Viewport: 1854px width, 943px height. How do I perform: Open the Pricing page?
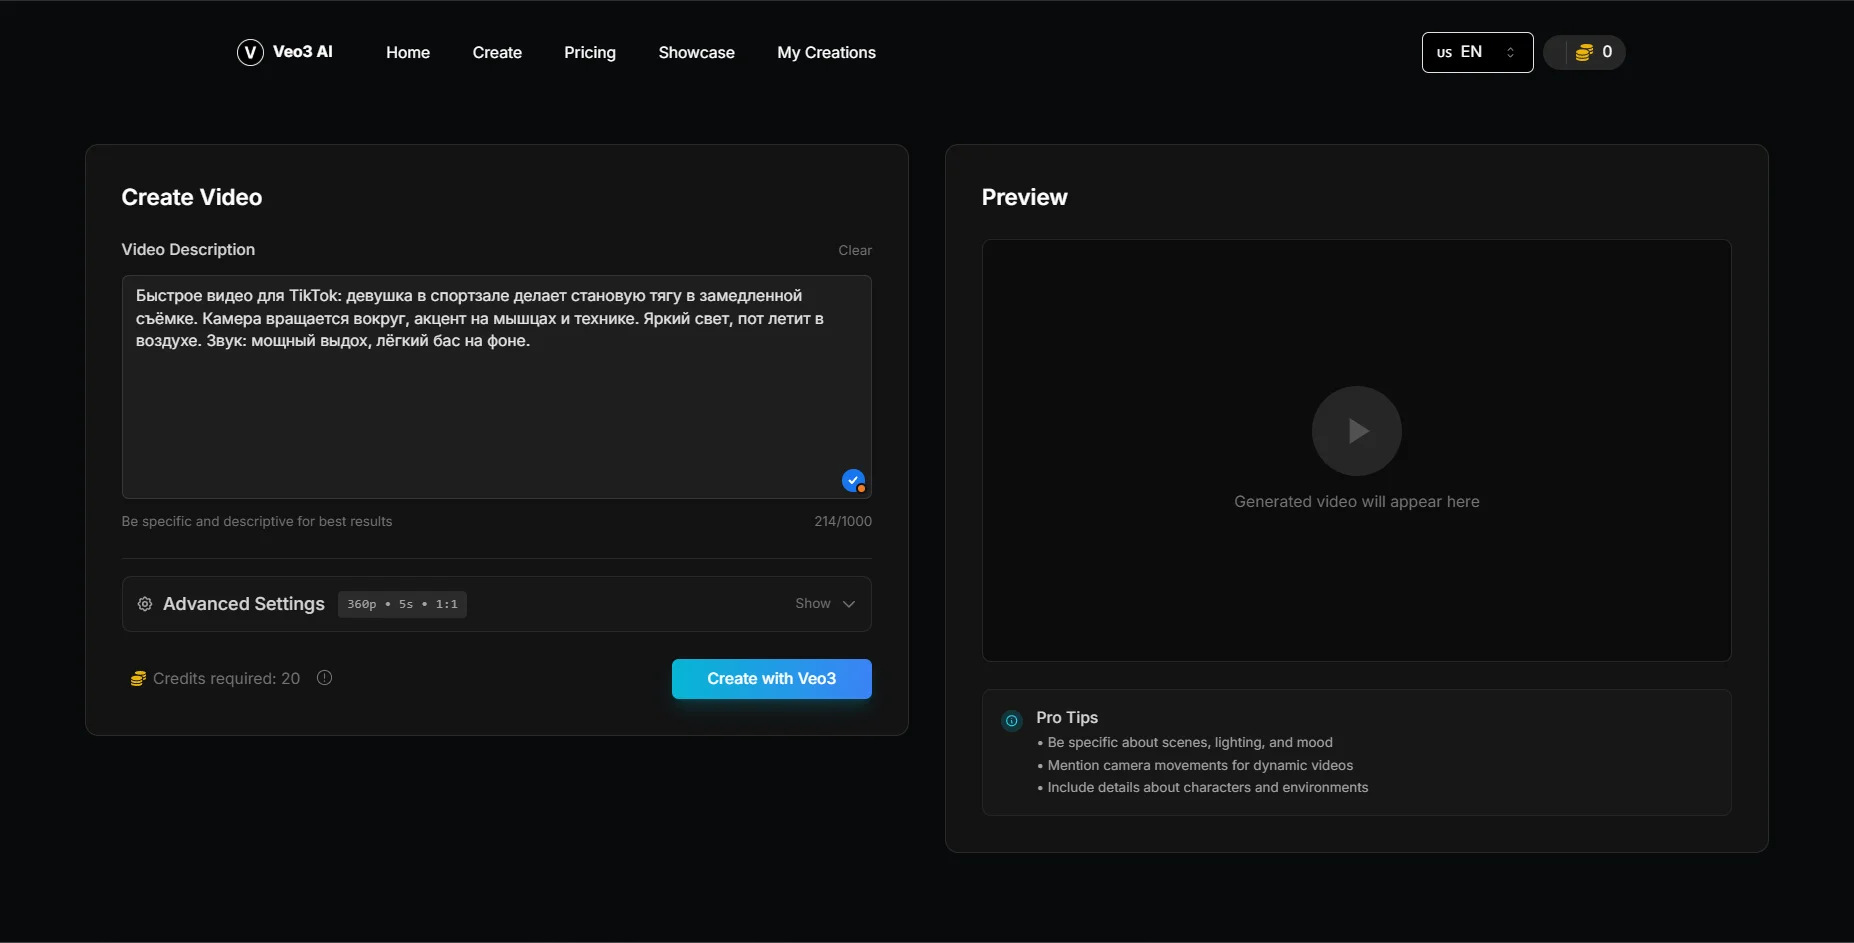(x=590, y=52)
